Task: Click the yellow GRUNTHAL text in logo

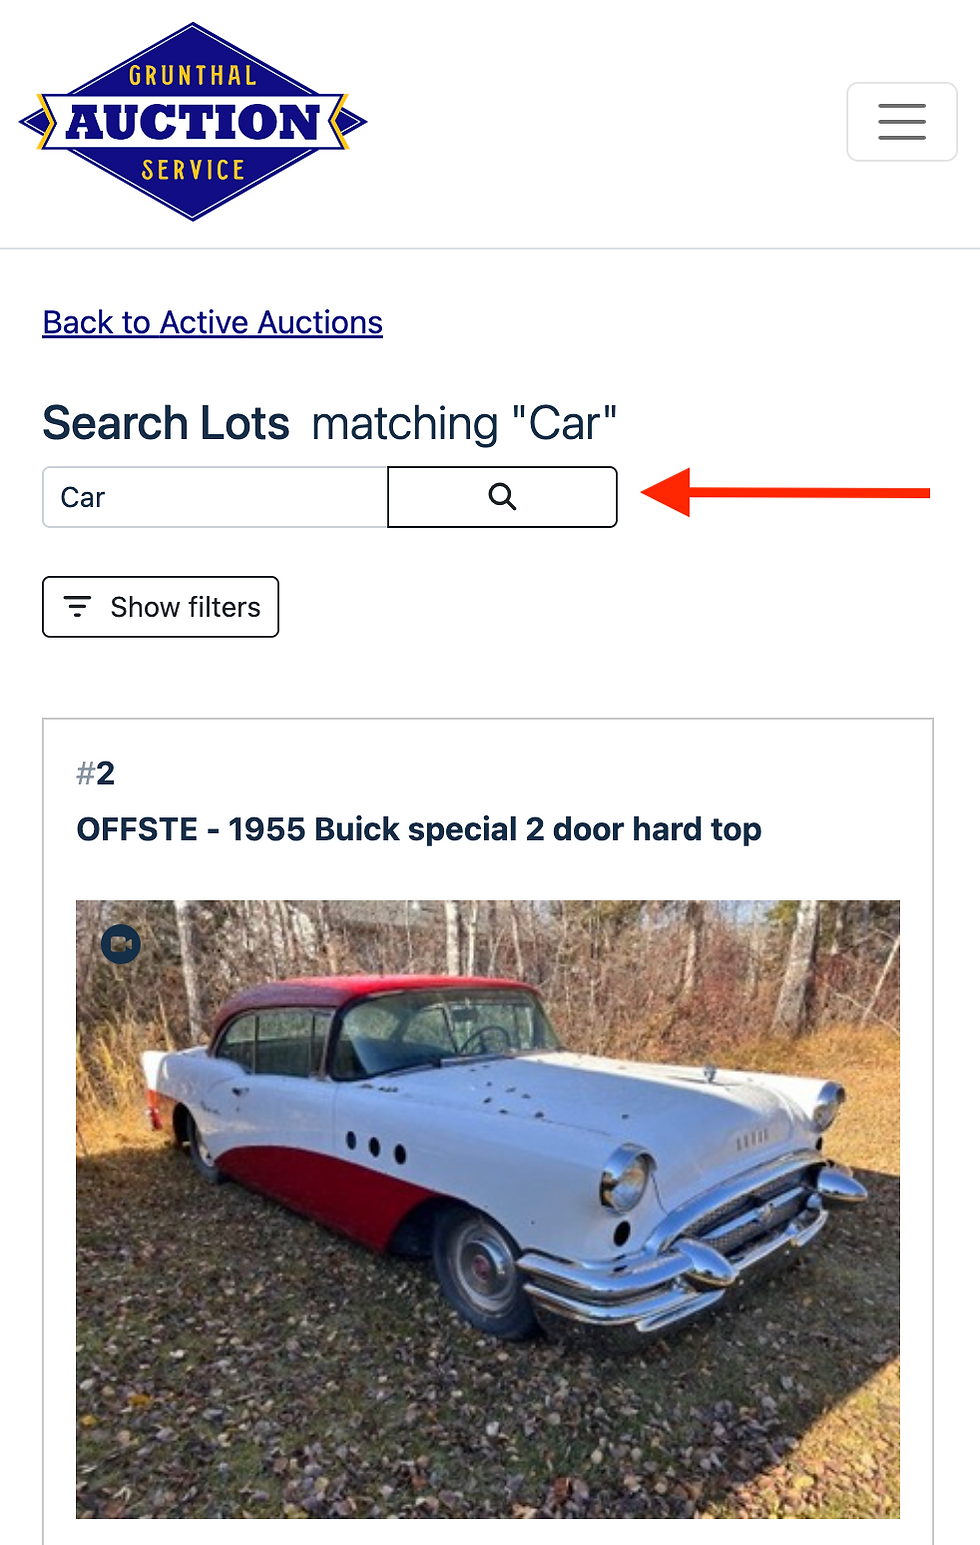Action: coord(193,76)
